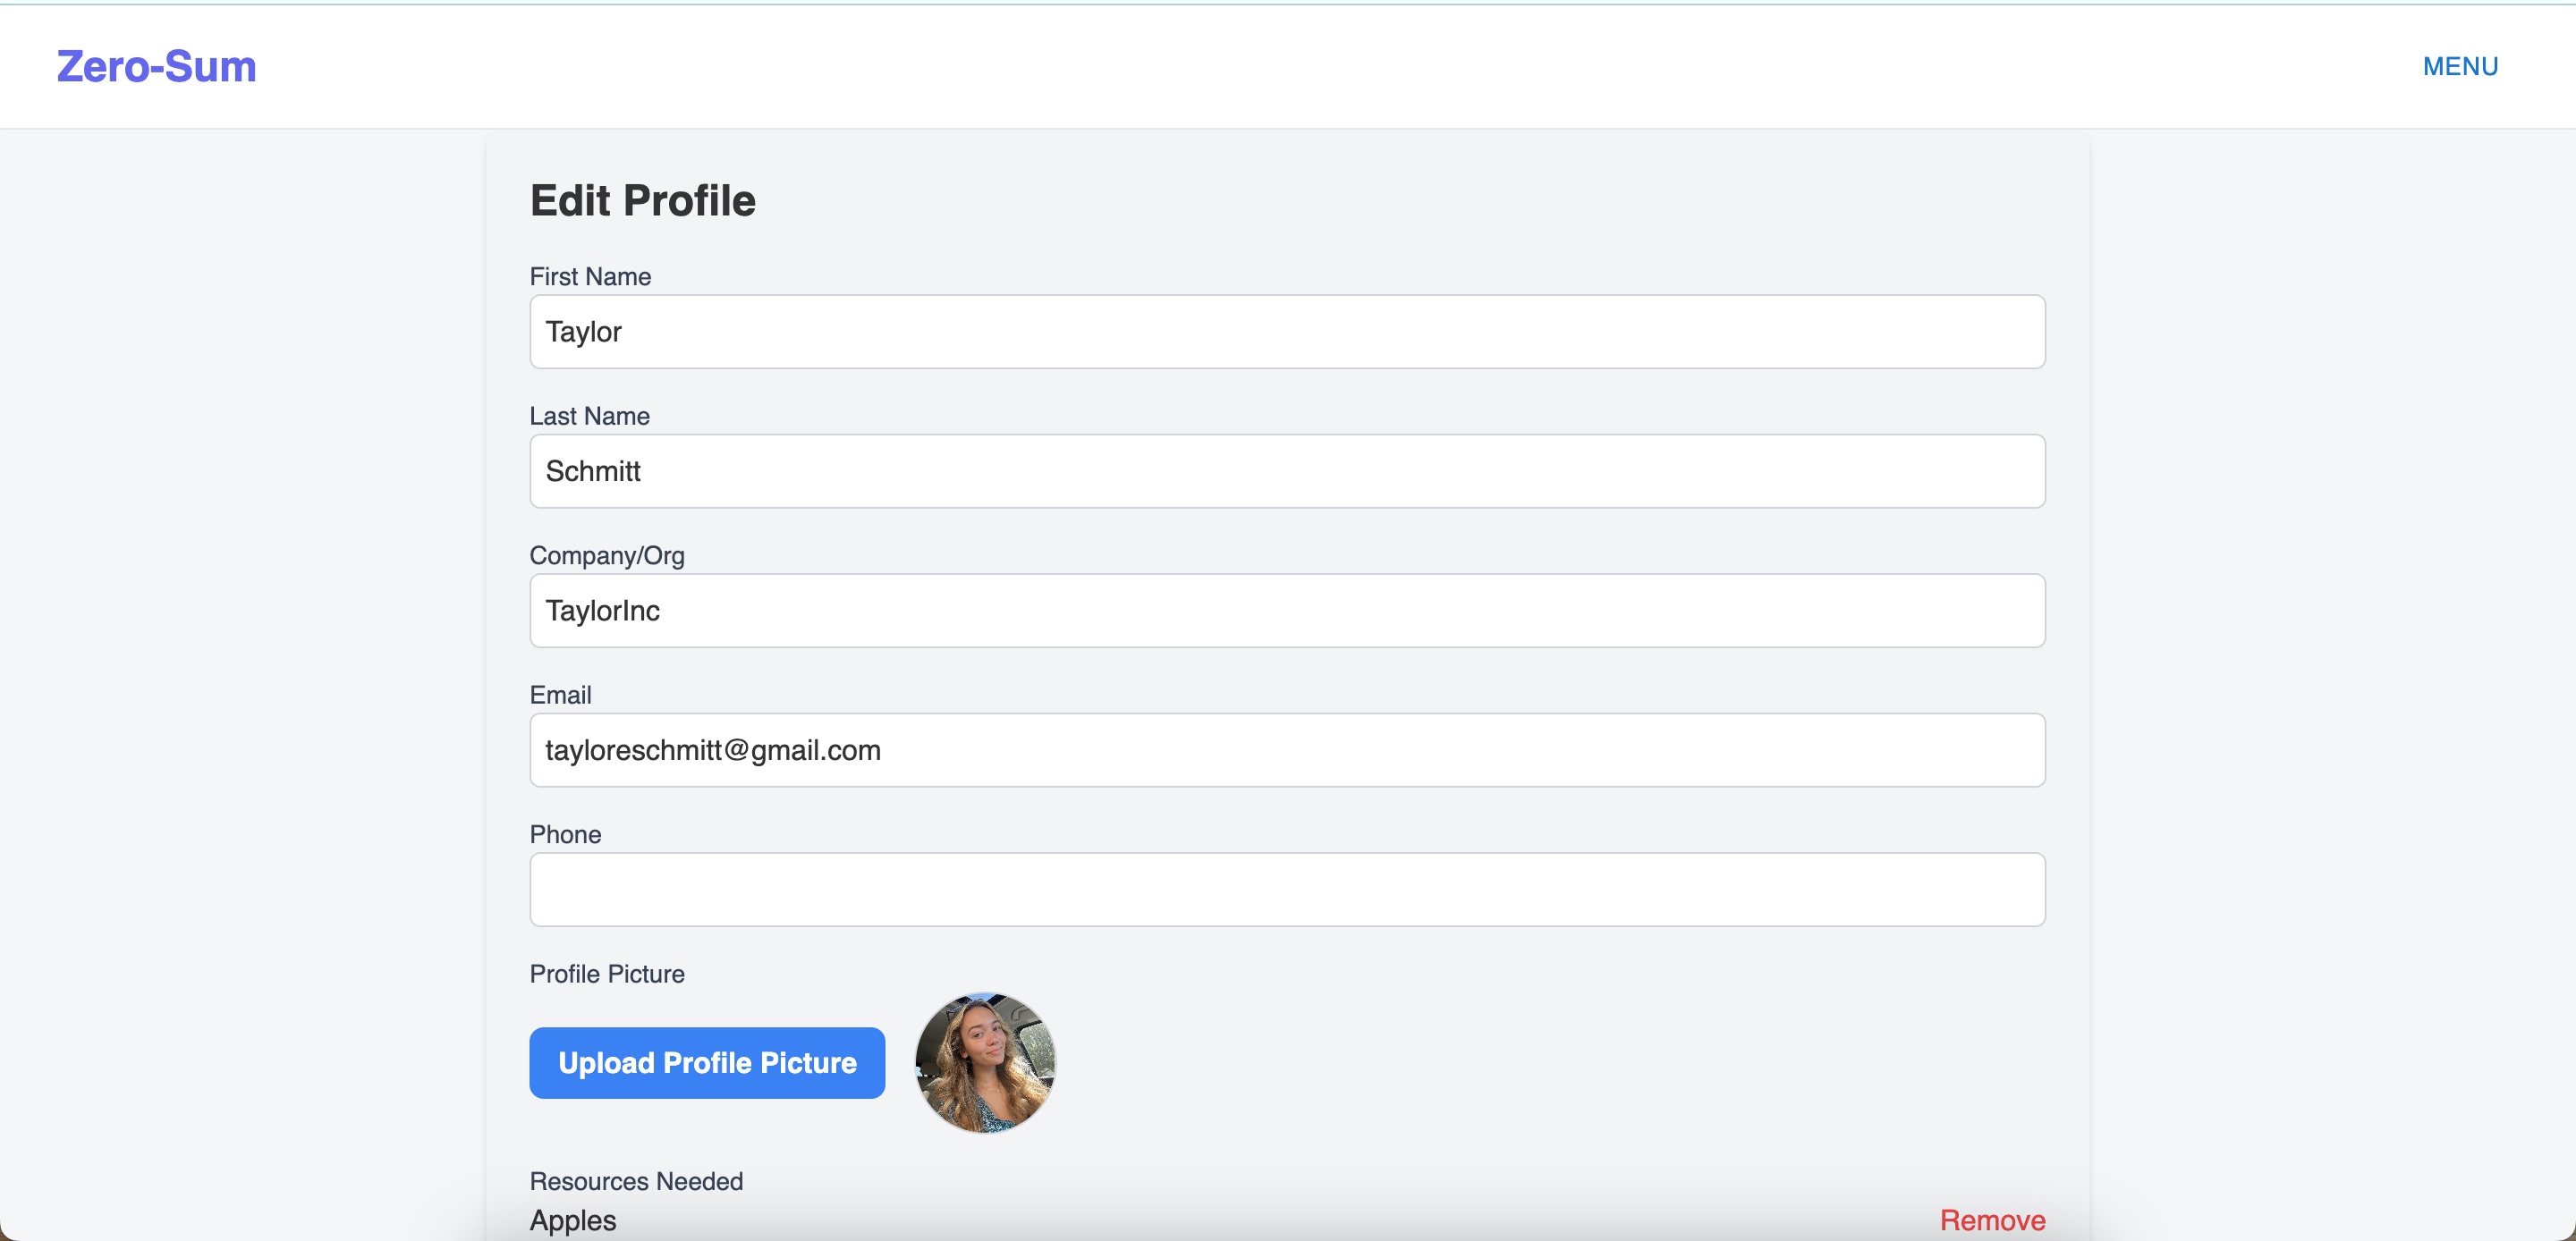Open the MENU in header
Viewport: 2576px width, 1241px height.
click(x=2459, y=66)
